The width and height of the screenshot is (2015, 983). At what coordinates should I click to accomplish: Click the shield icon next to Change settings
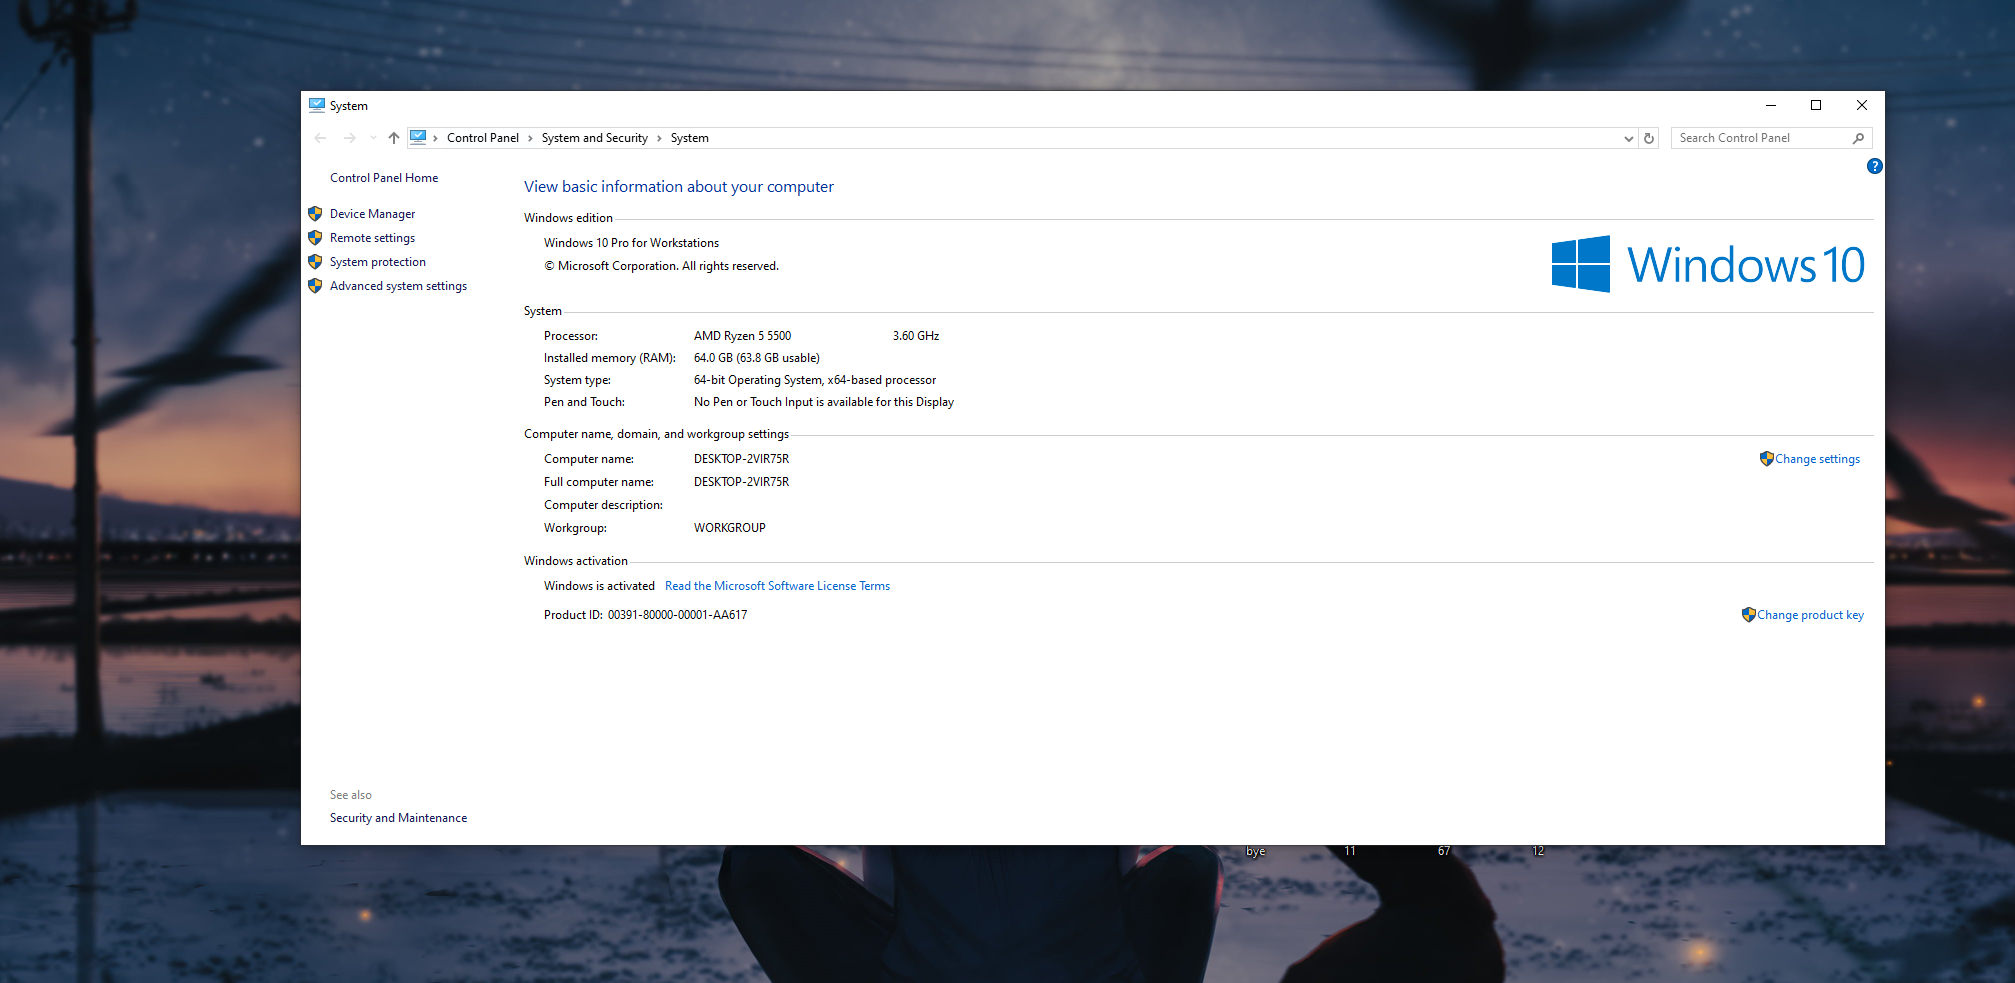(x=1767, y=458)
